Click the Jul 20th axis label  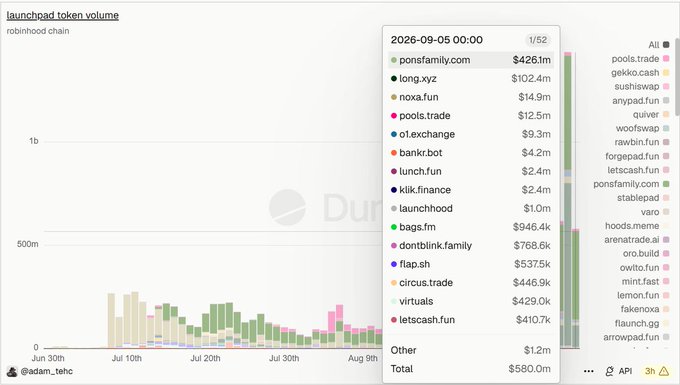pyautogui.click(x=205, y=359)
